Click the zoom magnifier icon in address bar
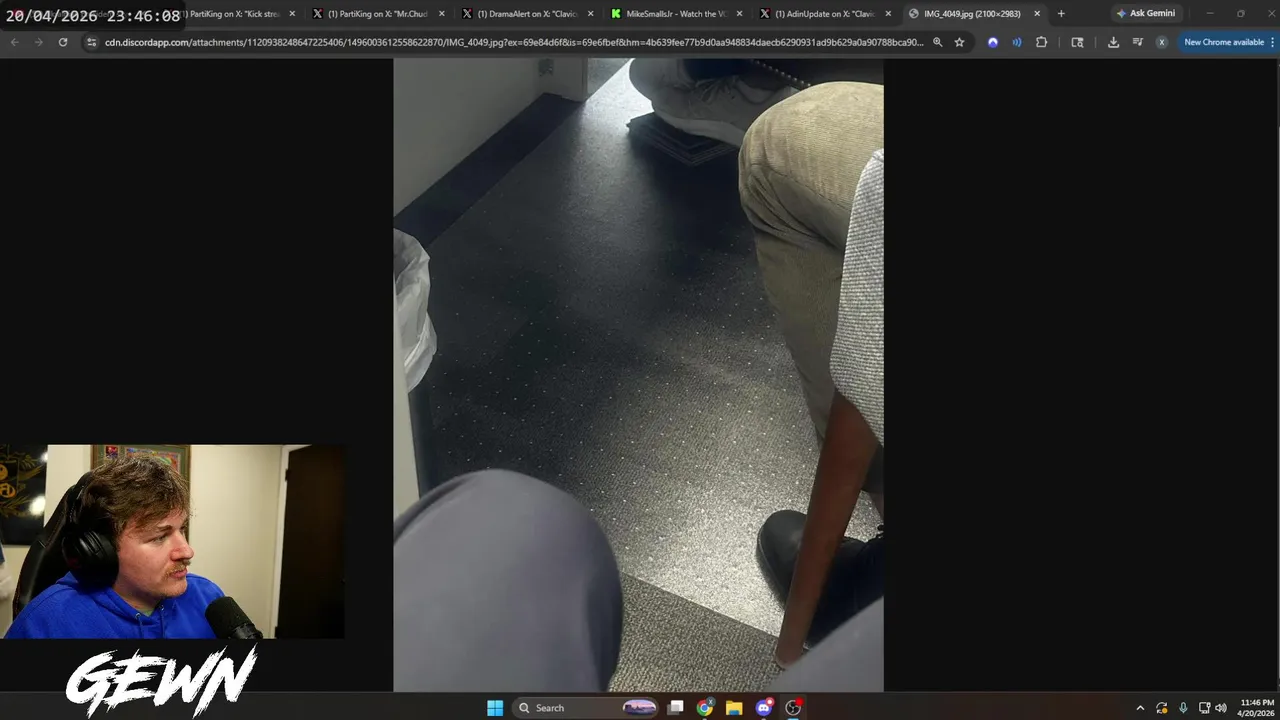Screen dimensions: 1280x720 click(937, 42)
